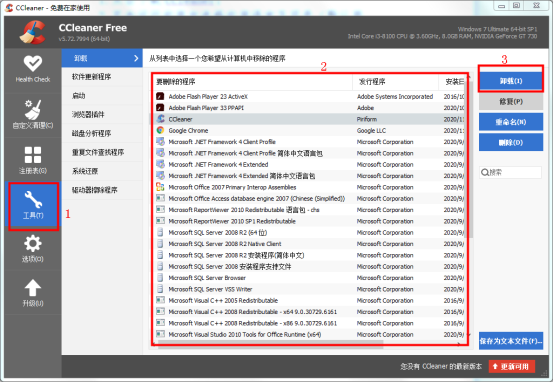Open the Options gear section
Viewport: 553px width, 383px height.
(x=33, y=249)
